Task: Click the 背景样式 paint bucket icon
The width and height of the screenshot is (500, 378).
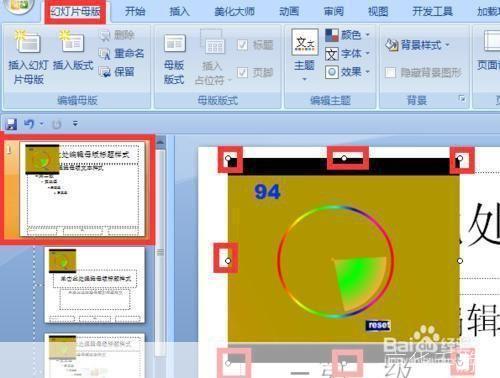Action: (392, 45)
